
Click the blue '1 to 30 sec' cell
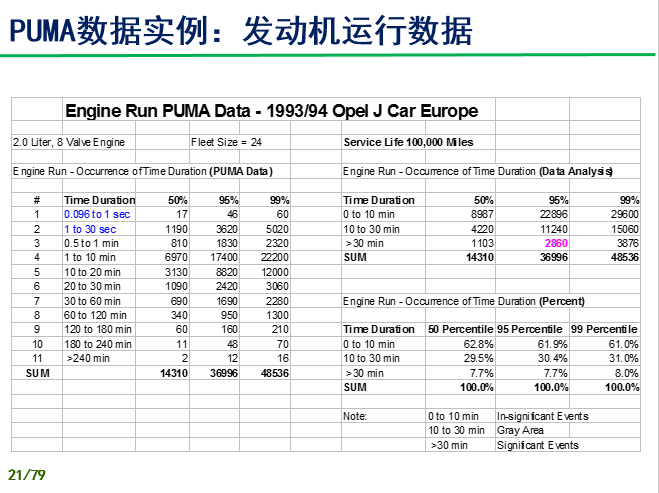click(x=90, y=229)
